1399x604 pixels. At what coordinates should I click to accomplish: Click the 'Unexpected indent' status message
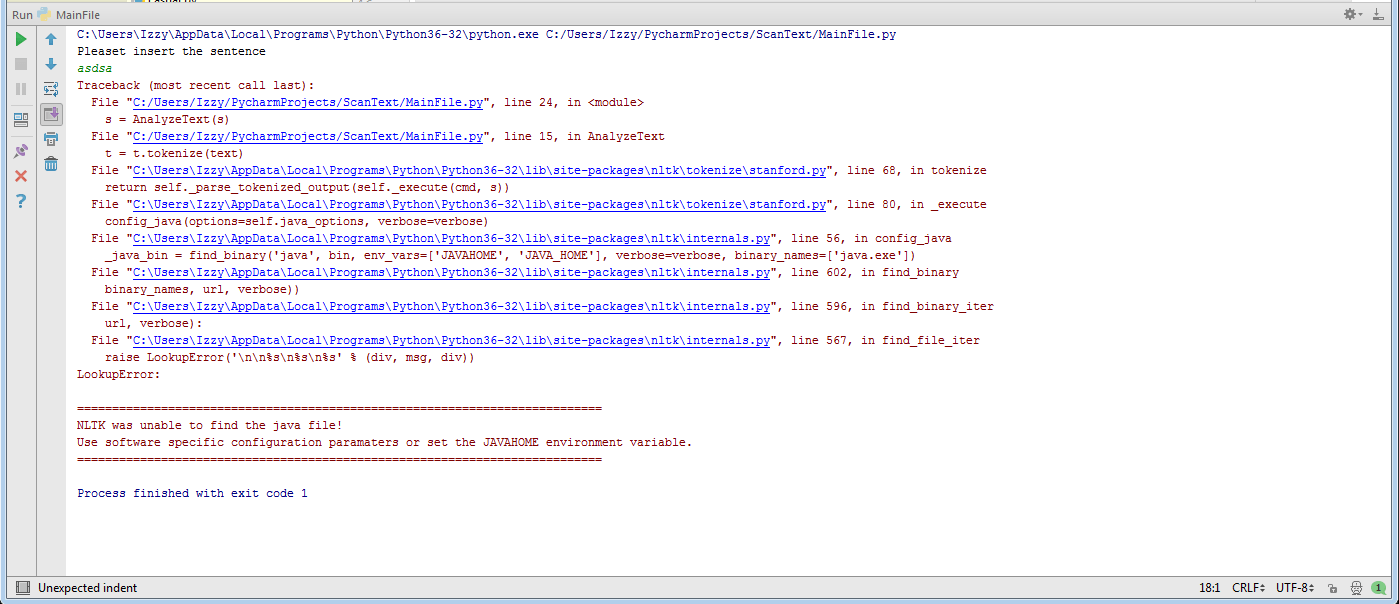point(88,588)
